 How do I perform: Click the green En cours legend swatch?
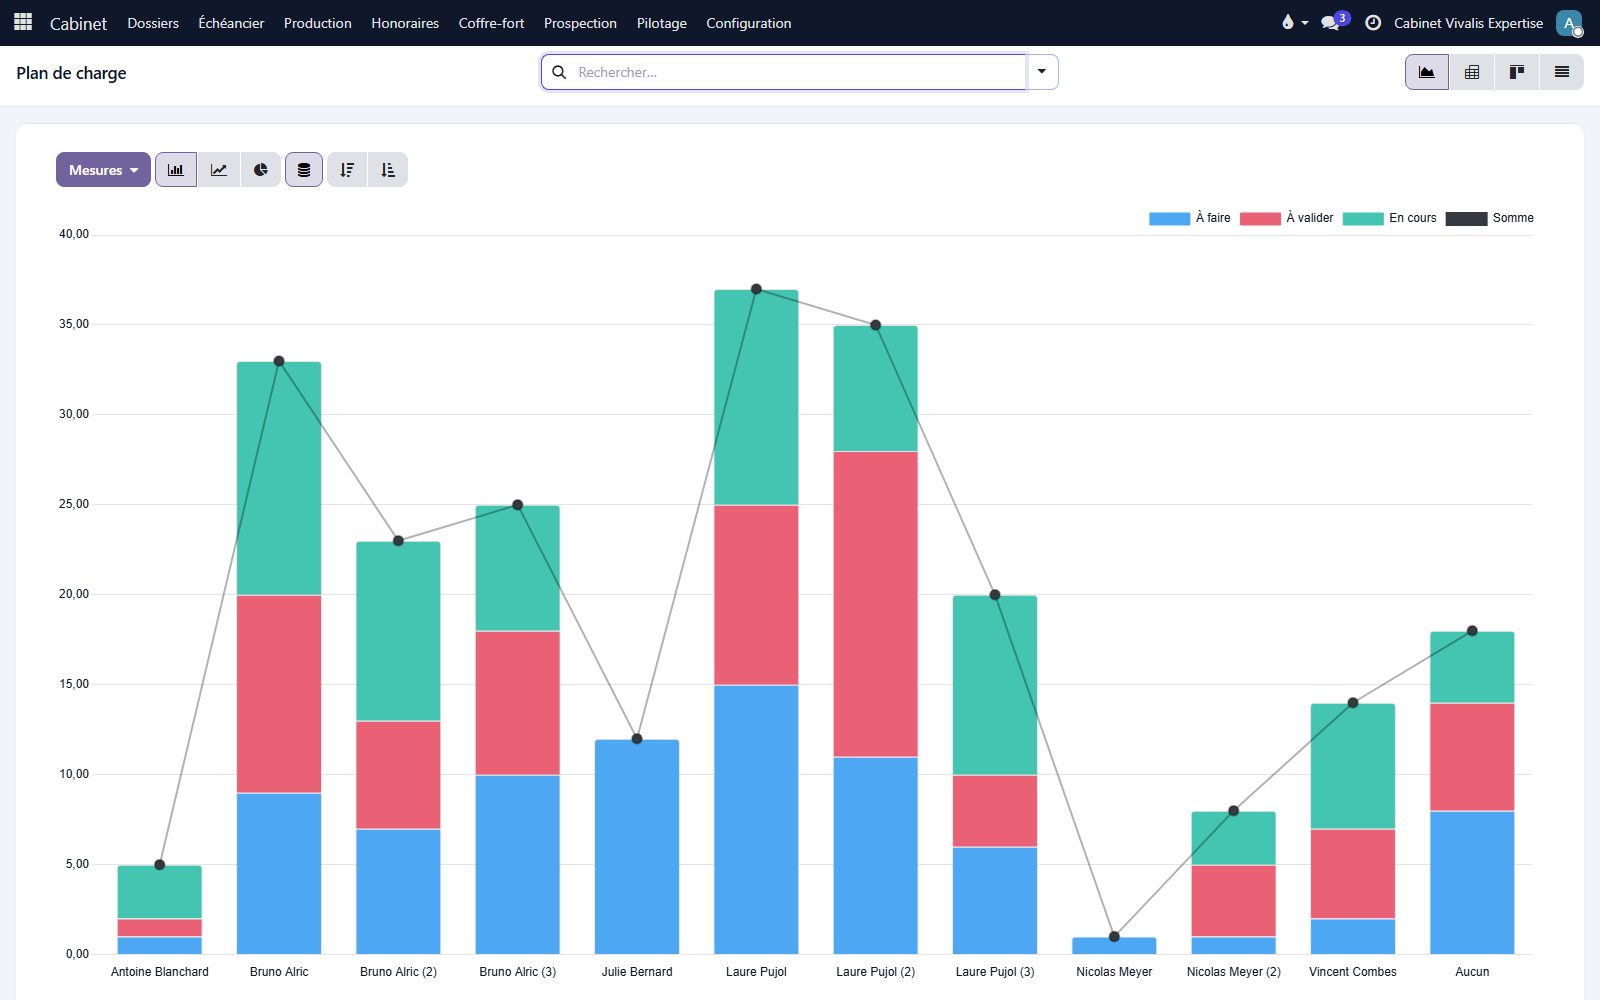coord(1363,218)
